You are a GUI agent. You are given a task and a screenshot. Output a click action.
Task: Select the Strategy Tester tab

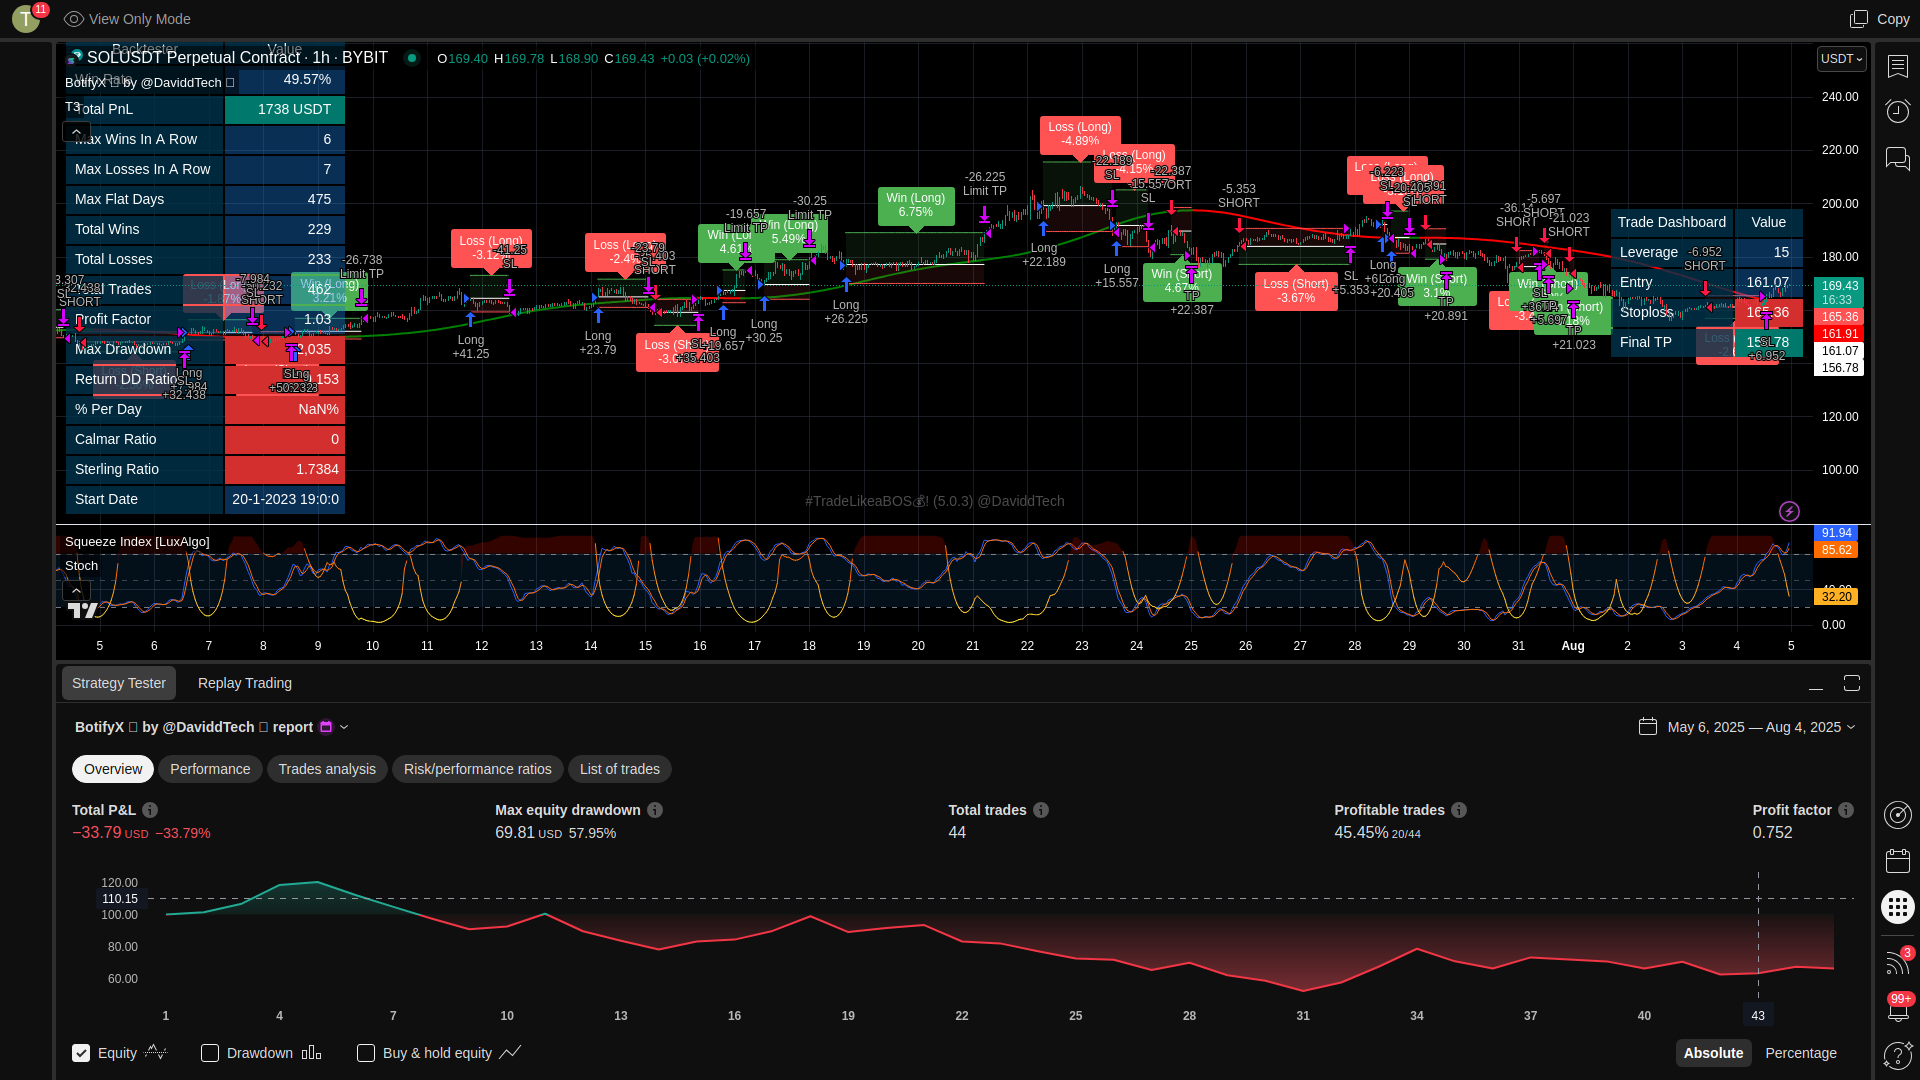[119, 683]
